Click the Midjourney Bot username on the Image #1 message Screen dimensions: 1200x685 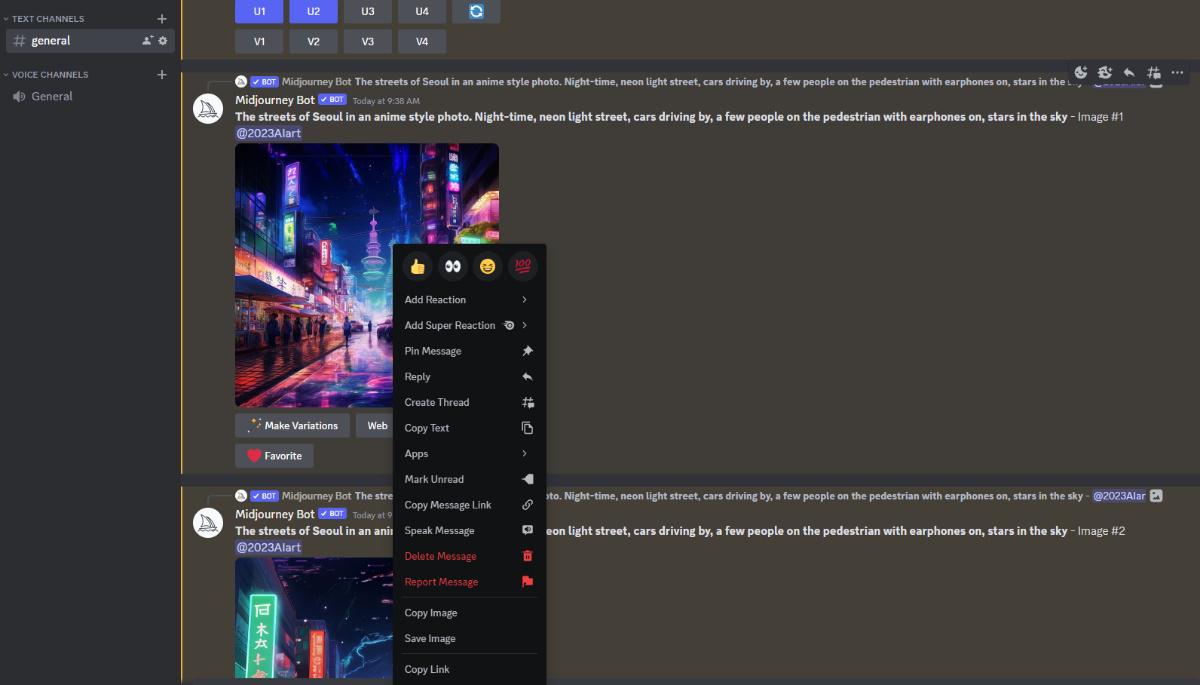click(275, 100)
